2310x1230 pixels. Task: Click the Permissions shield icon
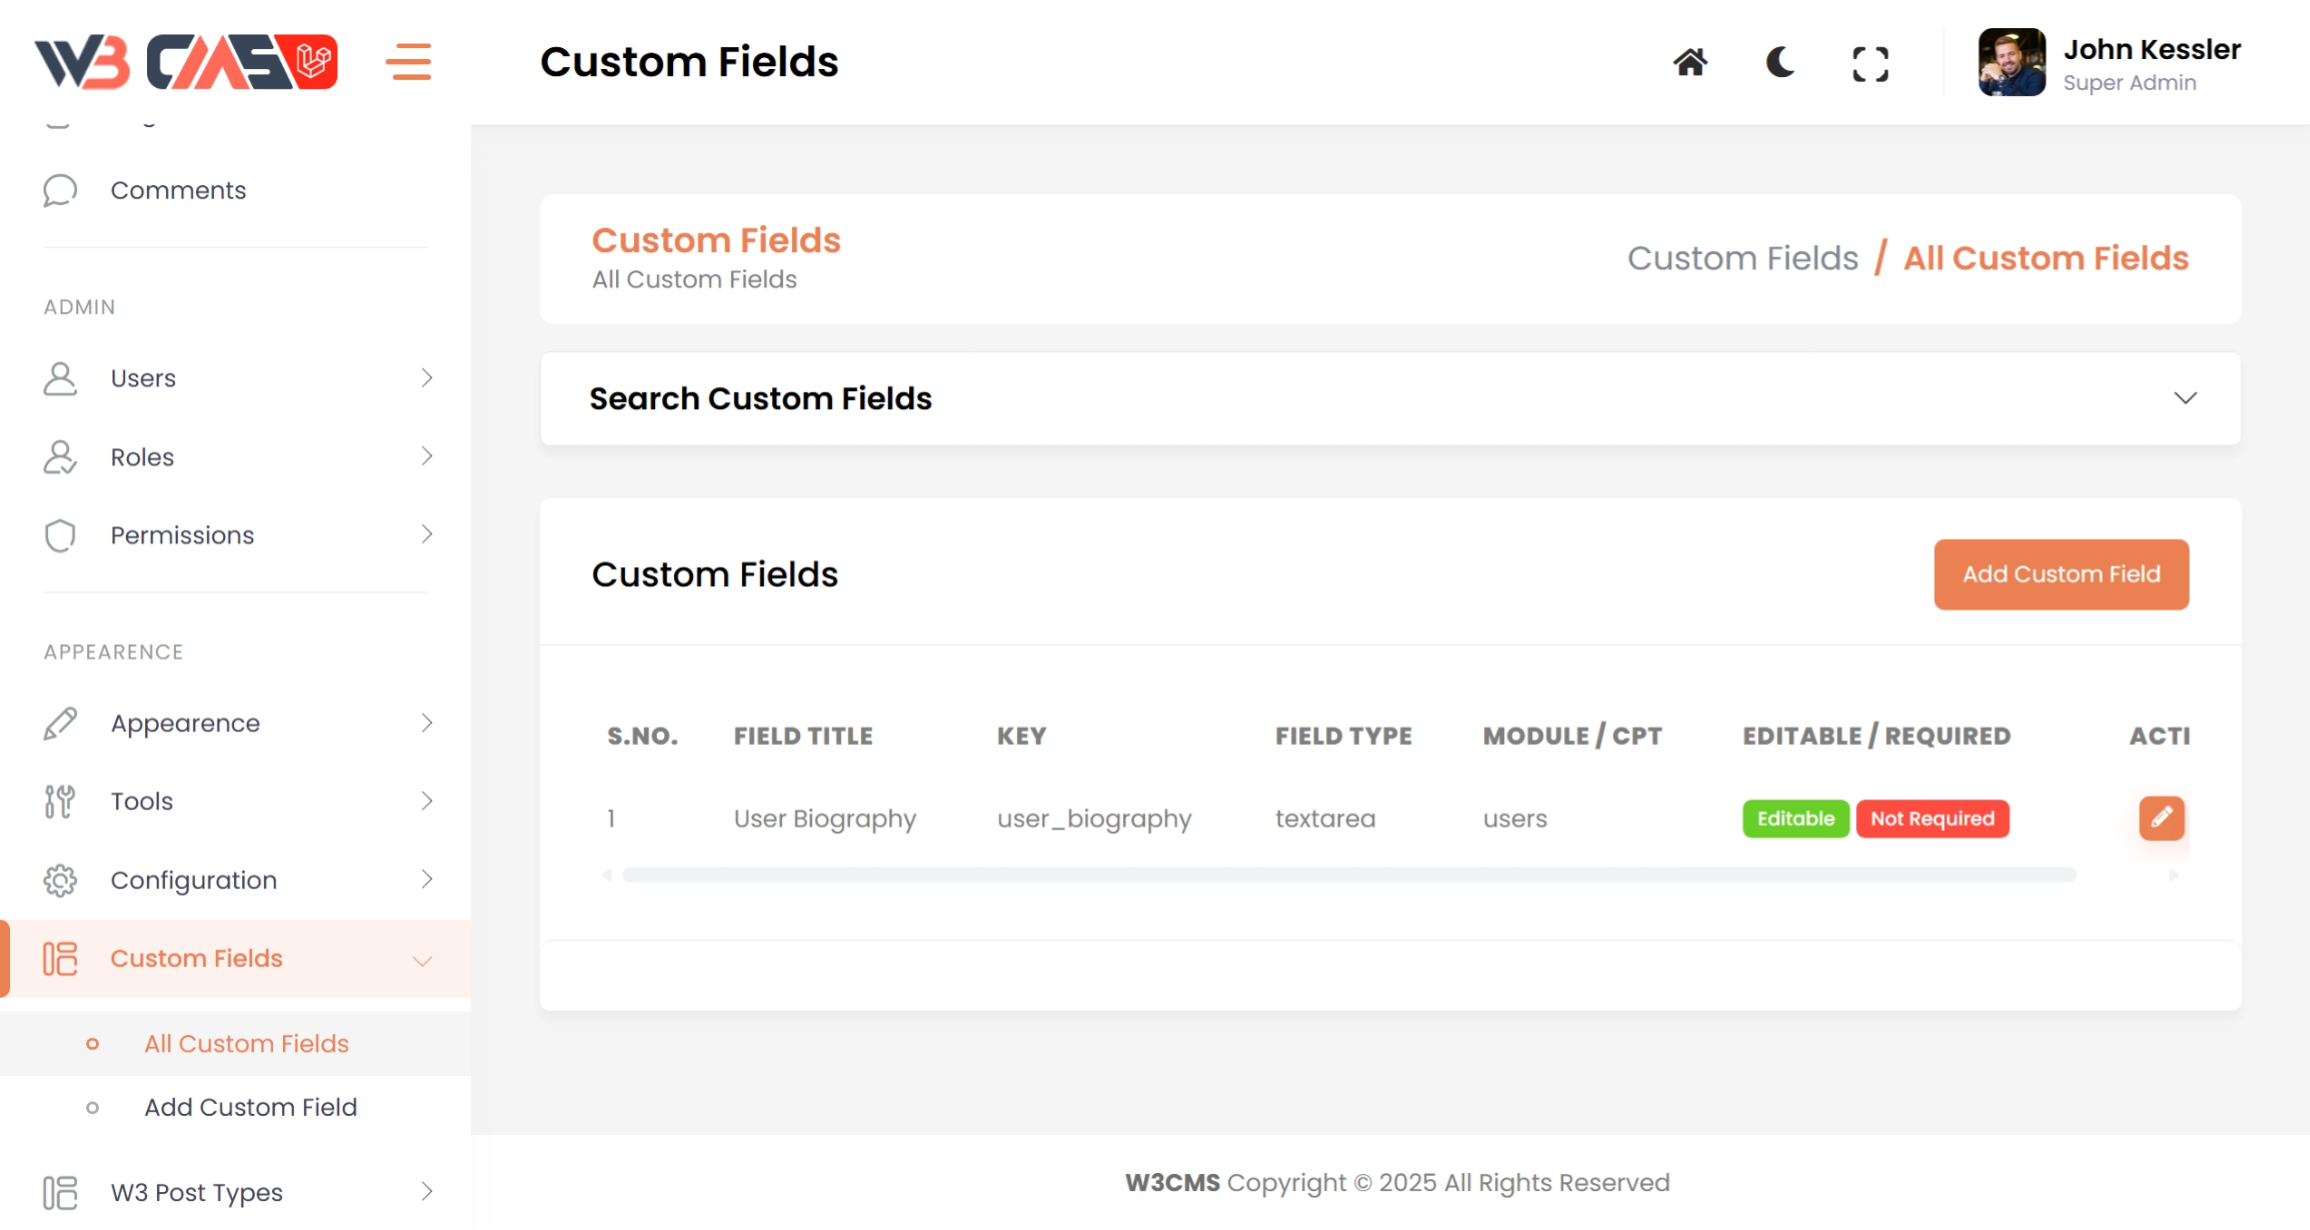tap(60, 535)
